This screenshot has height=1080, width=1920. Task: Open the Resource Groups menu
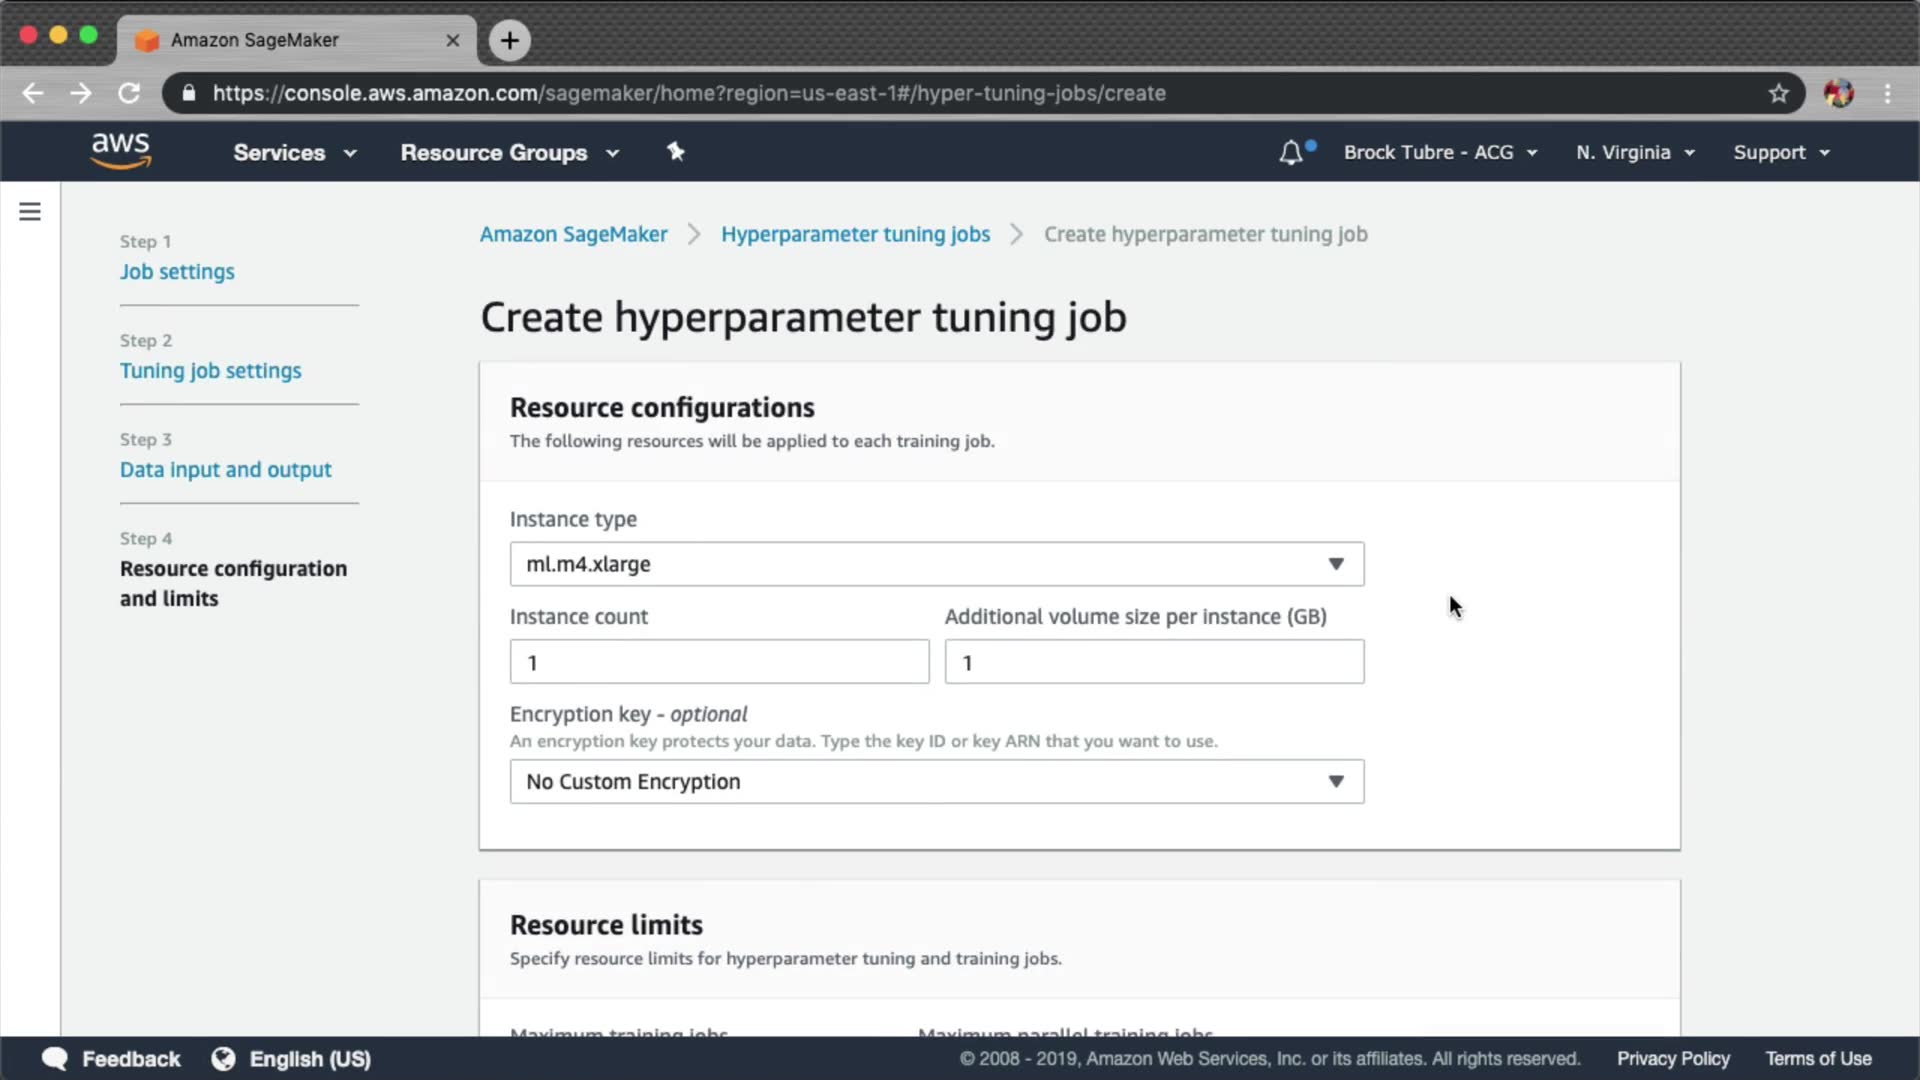pyautogui.click(x=509, y=153)
